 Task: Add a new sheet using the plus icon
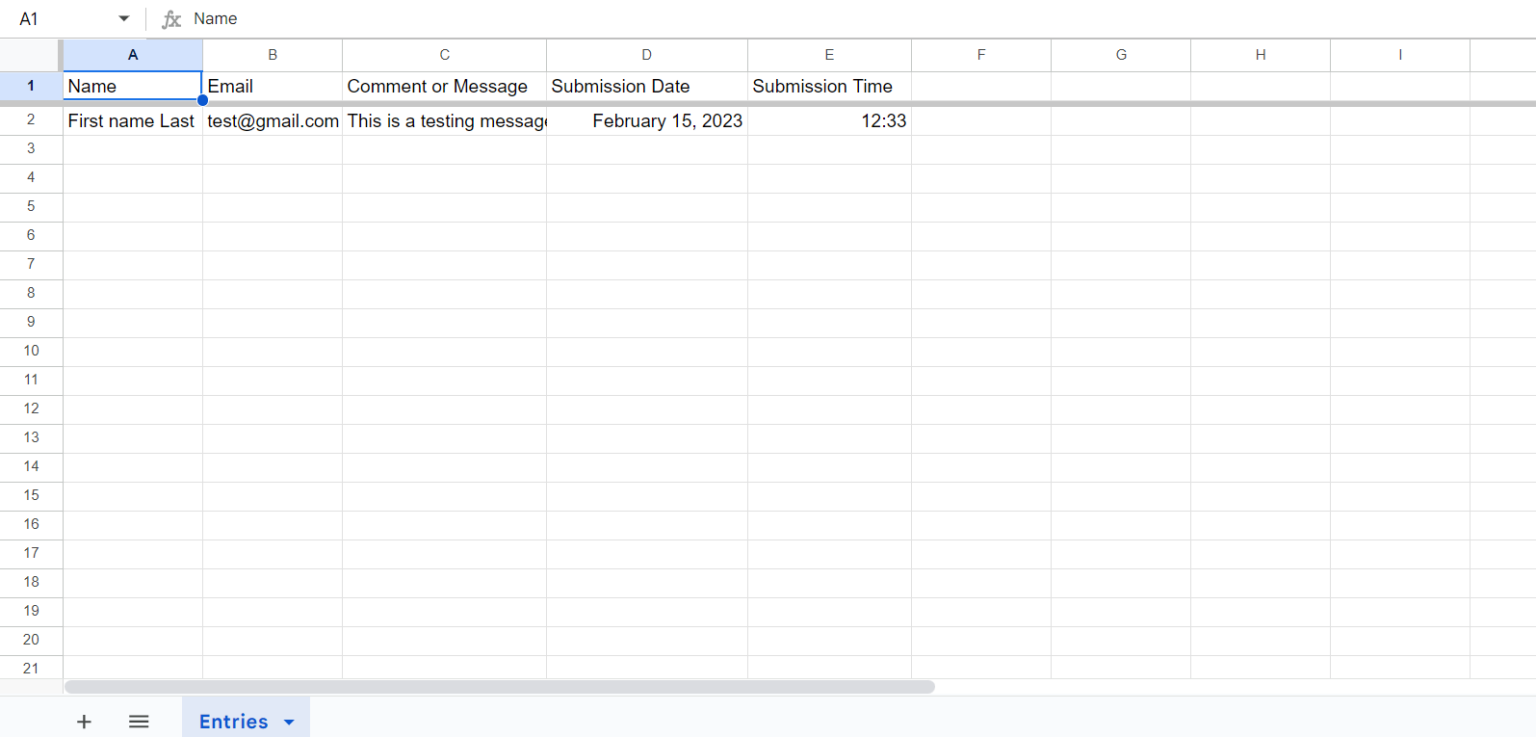click(x=84, y=721)
